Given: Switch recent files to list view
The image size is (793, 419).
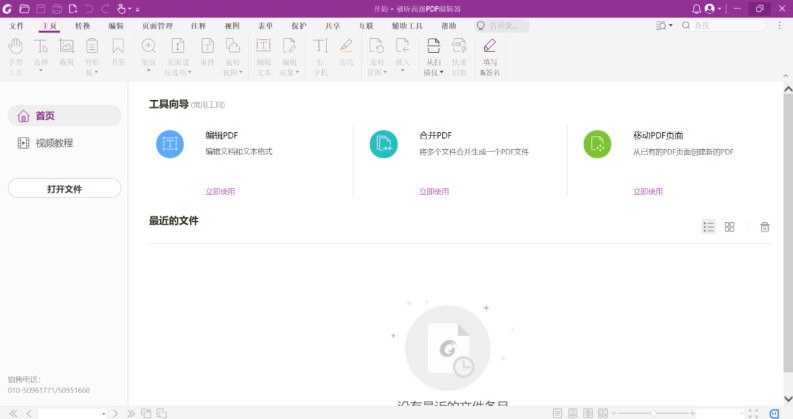Looking at the screenshot, I should pyautogui.click(x=709, y=227).
